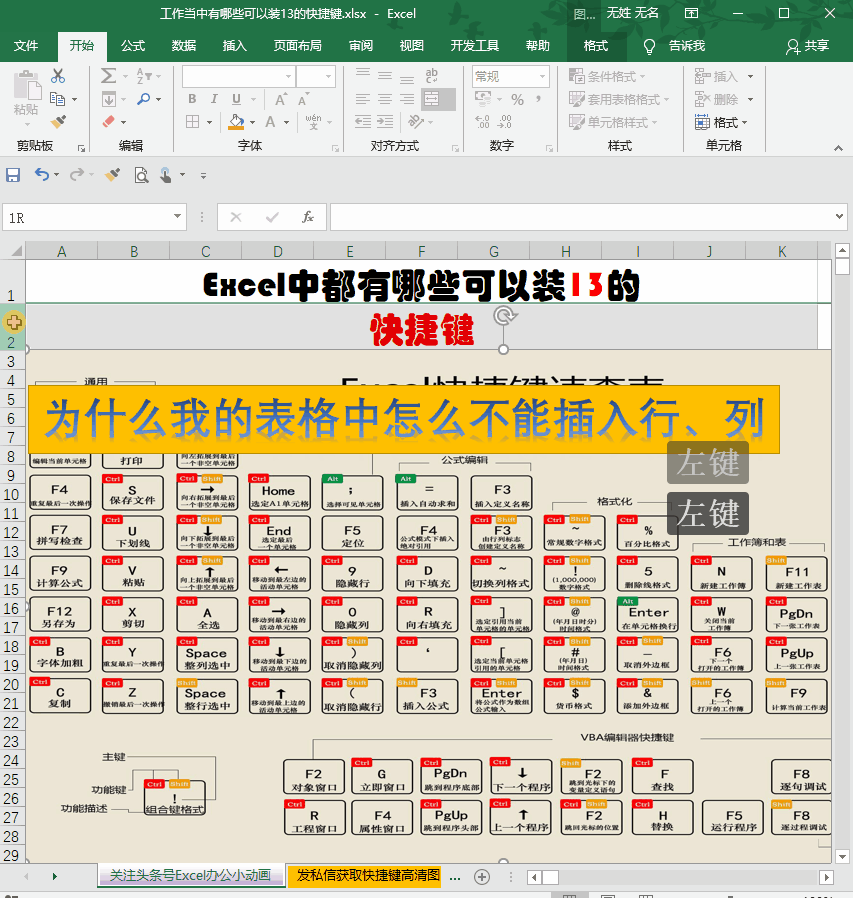Click the Copy icon in clipboard group
The width and height of the screenshot is (853, 898).
(x=57, y=99)
